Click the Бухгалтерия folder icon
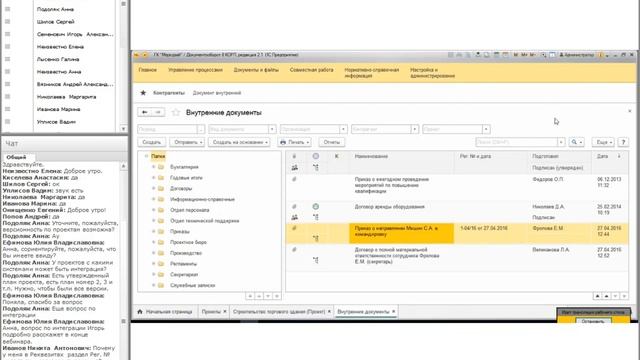The image size is (640, 360). coord(161,167)
